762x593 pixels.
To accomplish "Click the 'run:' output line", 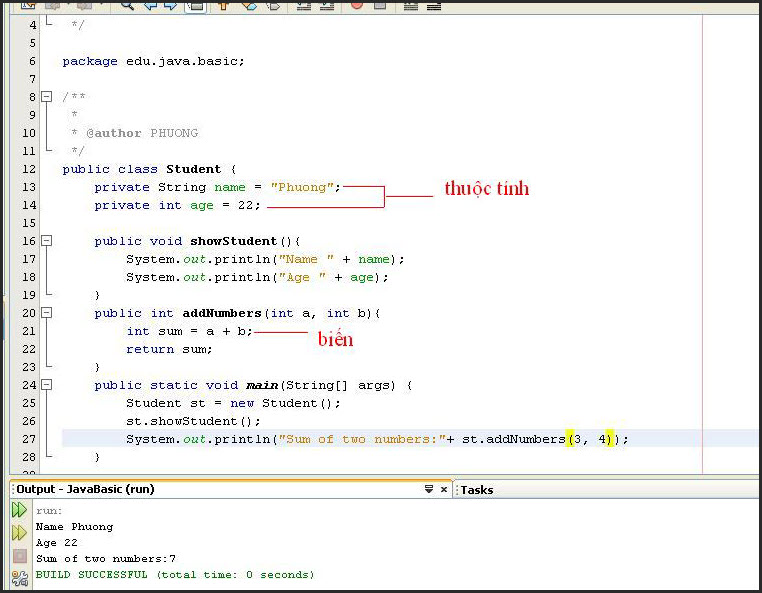I will [49, 511].
